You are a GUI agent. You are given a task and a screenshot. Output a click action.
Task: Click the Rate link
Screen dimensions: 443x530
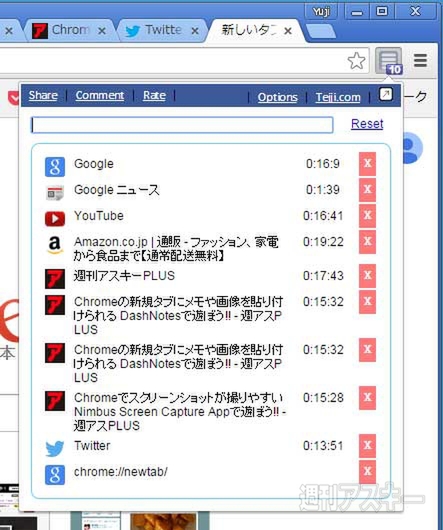click(x=154, y=96)
